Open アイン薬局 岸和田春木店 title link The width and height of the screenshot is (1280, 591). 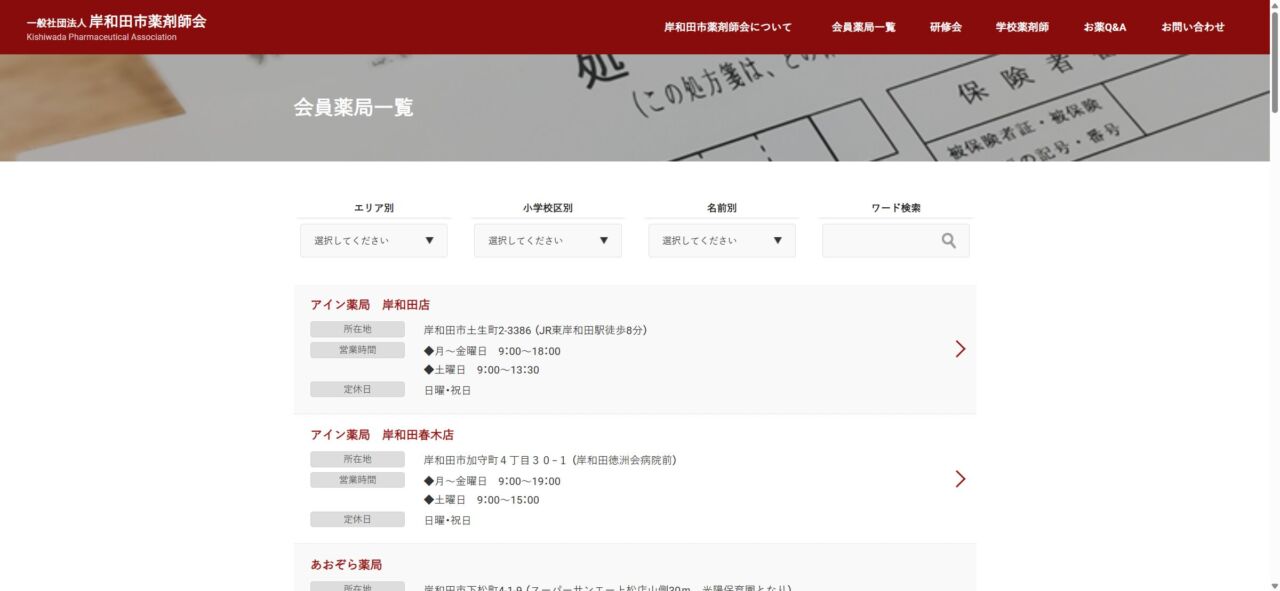point(382,435)
